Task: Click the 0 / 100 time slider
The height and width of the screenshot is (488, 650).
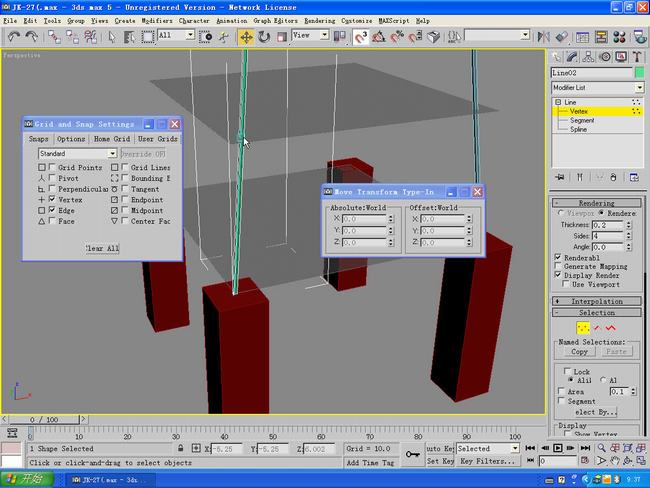Action: (x=44, y=420)
